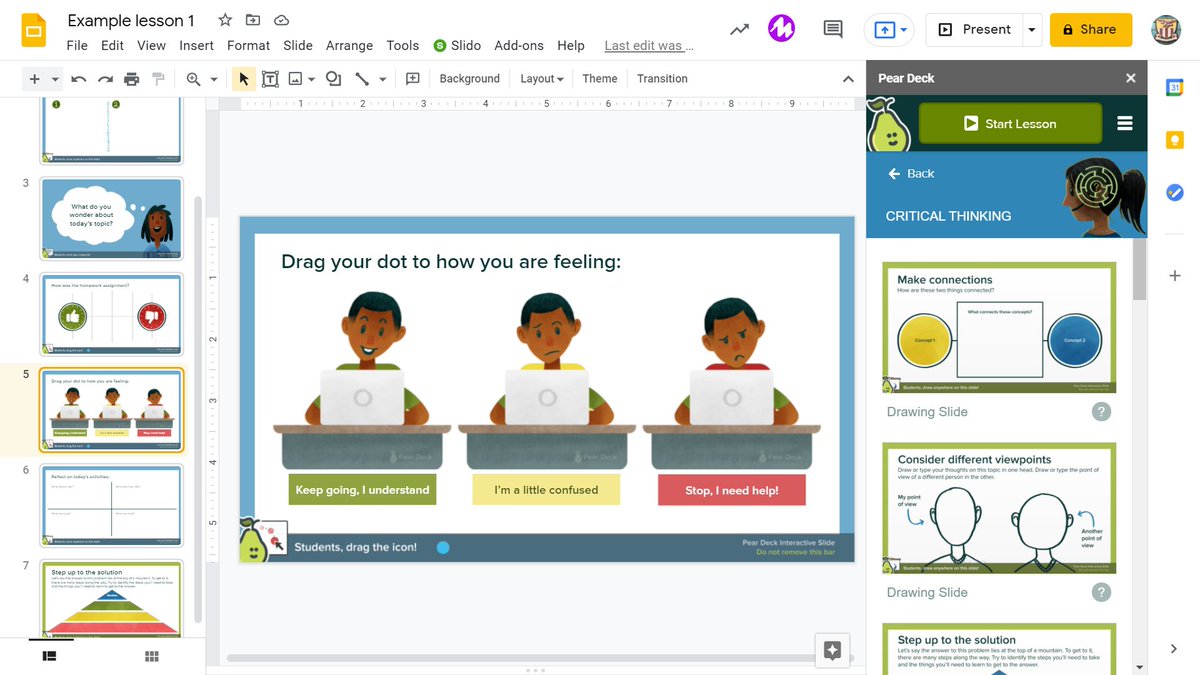1200x675 pixels.
Task: Click the paint format icon
Action: (157, 79)
